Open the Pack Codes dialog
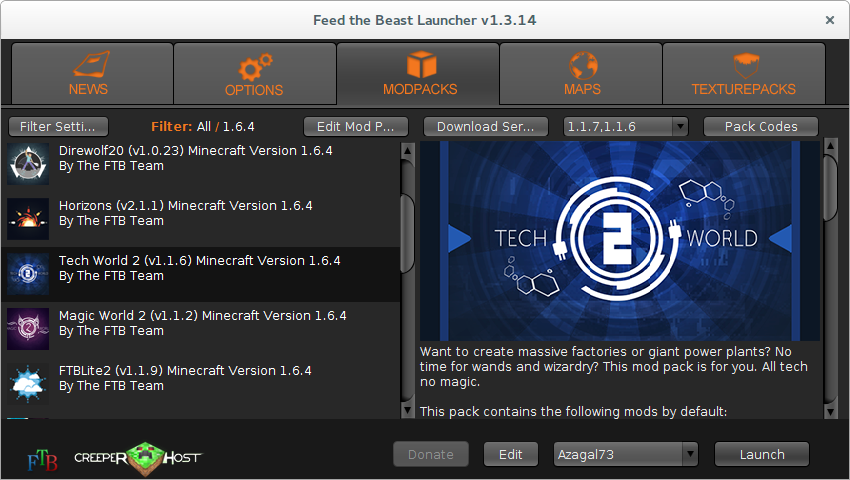The height and width of the screenshot is (480, 850). [x=761, y=127]
